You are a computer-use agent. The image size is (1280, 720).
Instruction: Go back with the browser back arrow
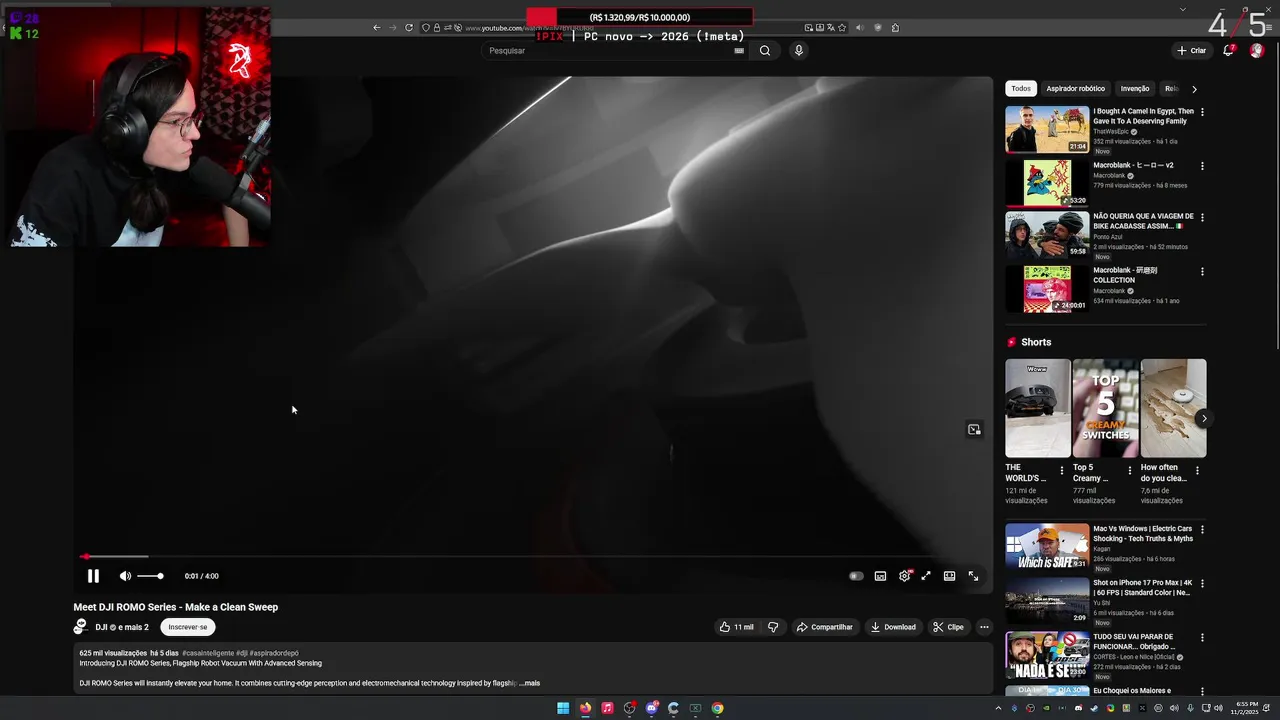pos(377,28)
